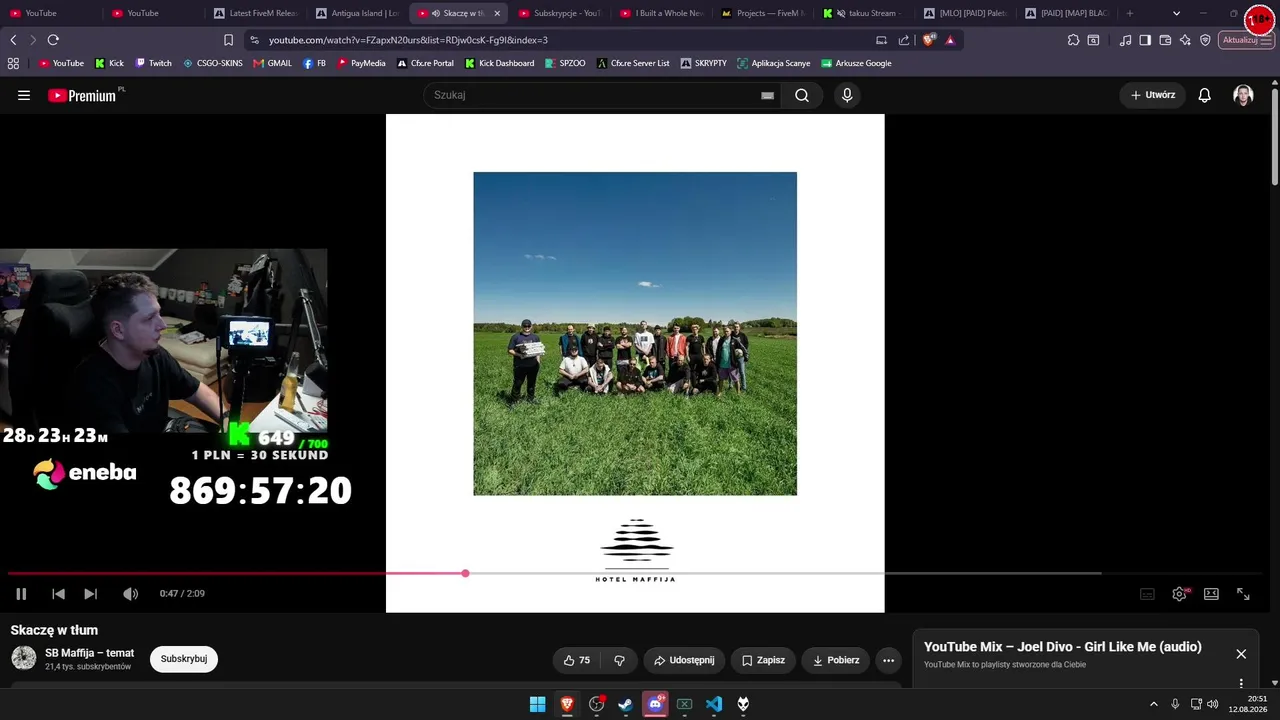Open SB Maffija – temat channel link

click(x=89, y=653)
